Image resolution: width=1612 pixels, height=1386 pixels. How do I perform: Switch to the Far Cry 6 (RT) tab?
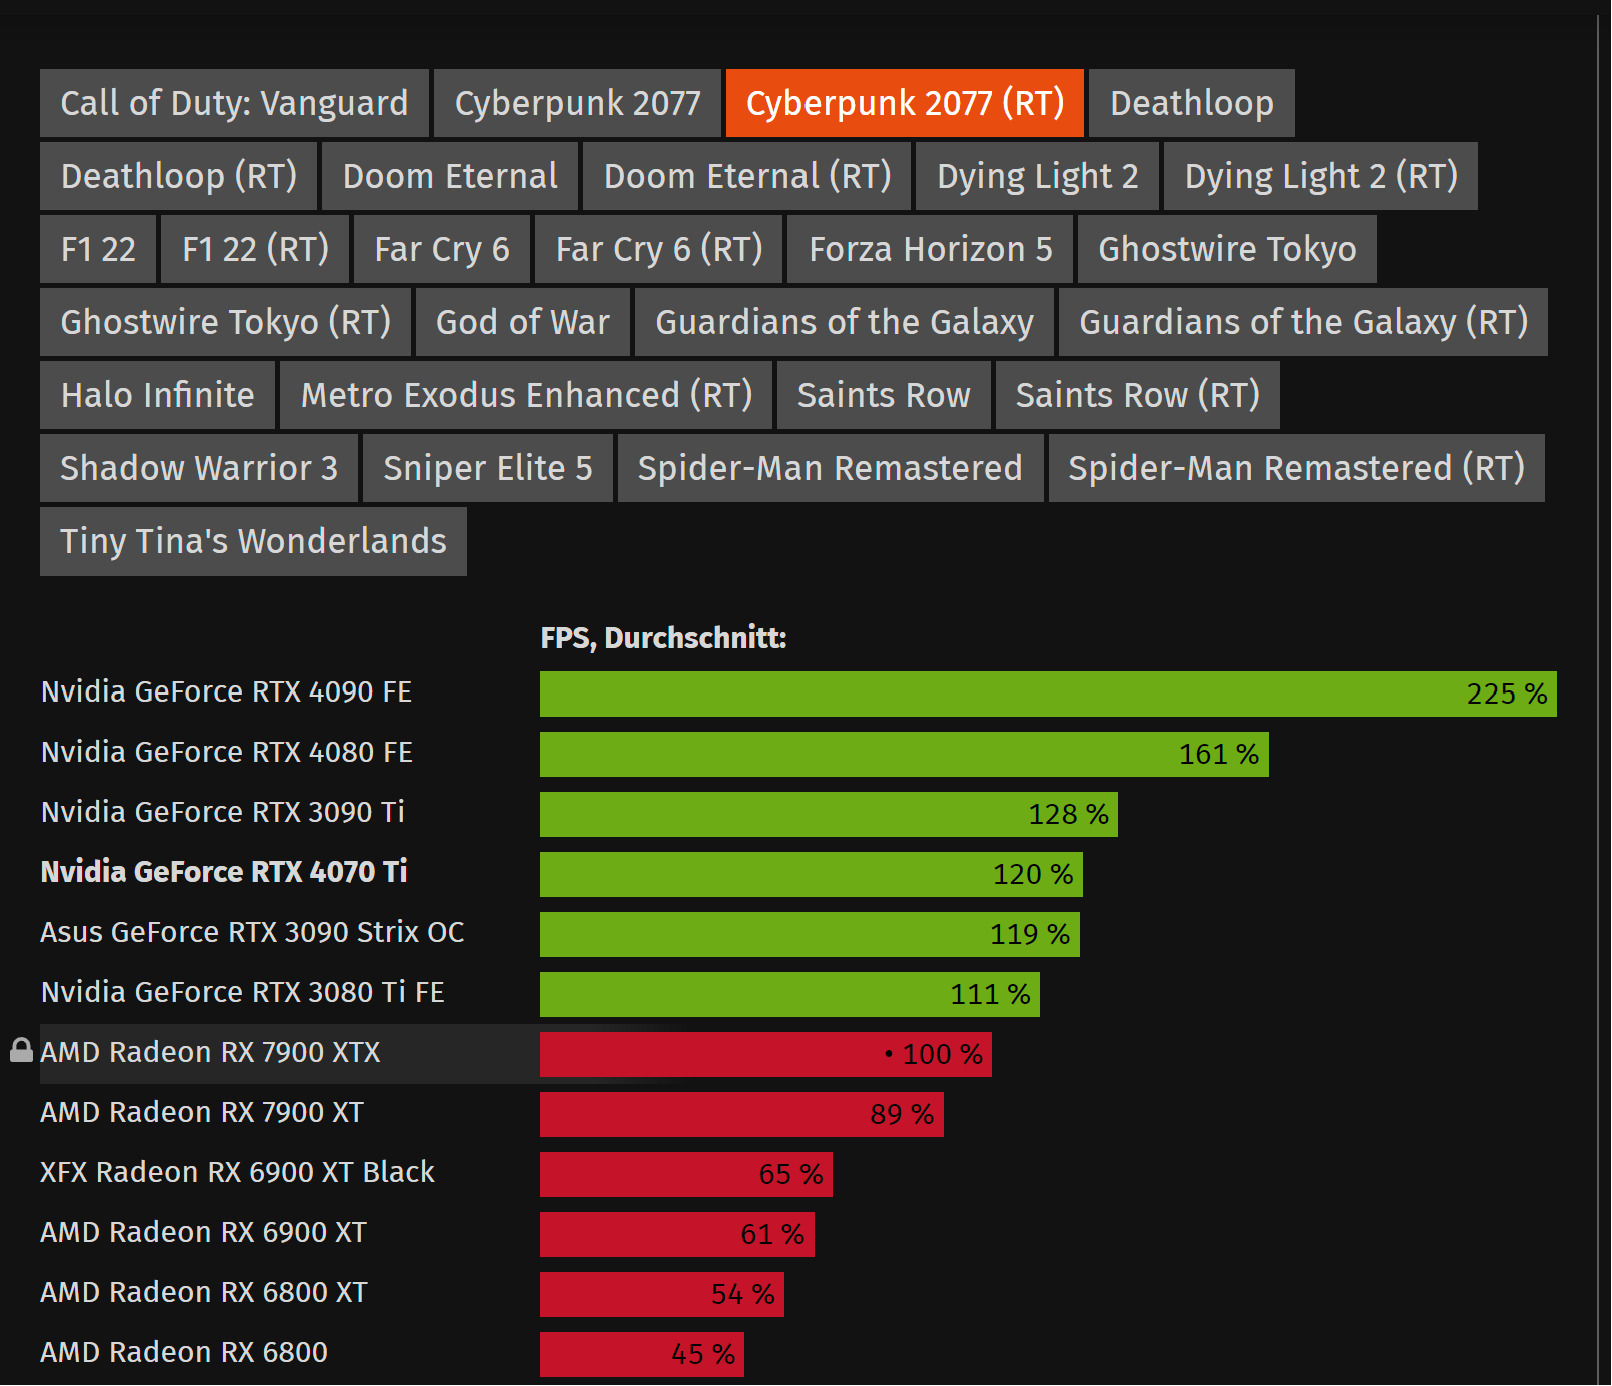click(659, 249)
